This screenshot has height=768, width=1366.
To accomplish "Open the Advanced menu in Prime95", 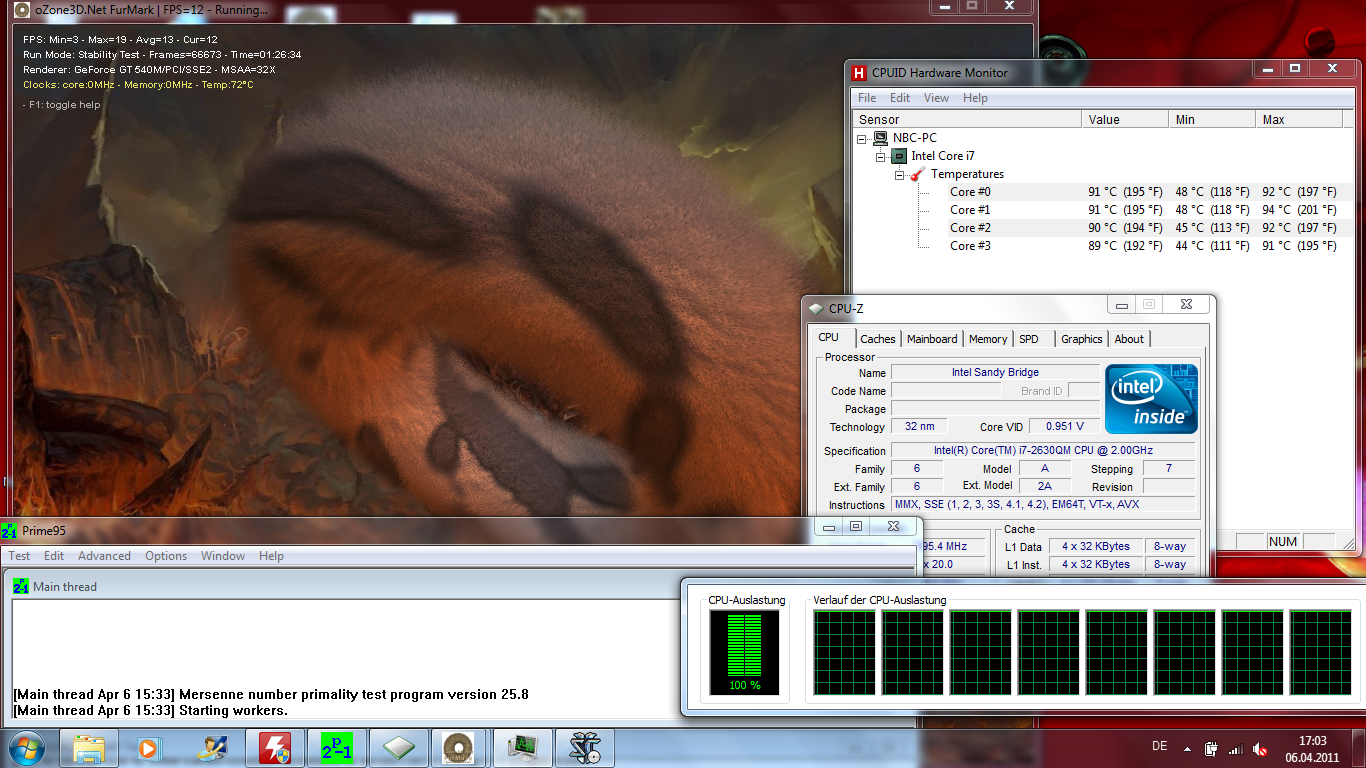I will (104, 556).
